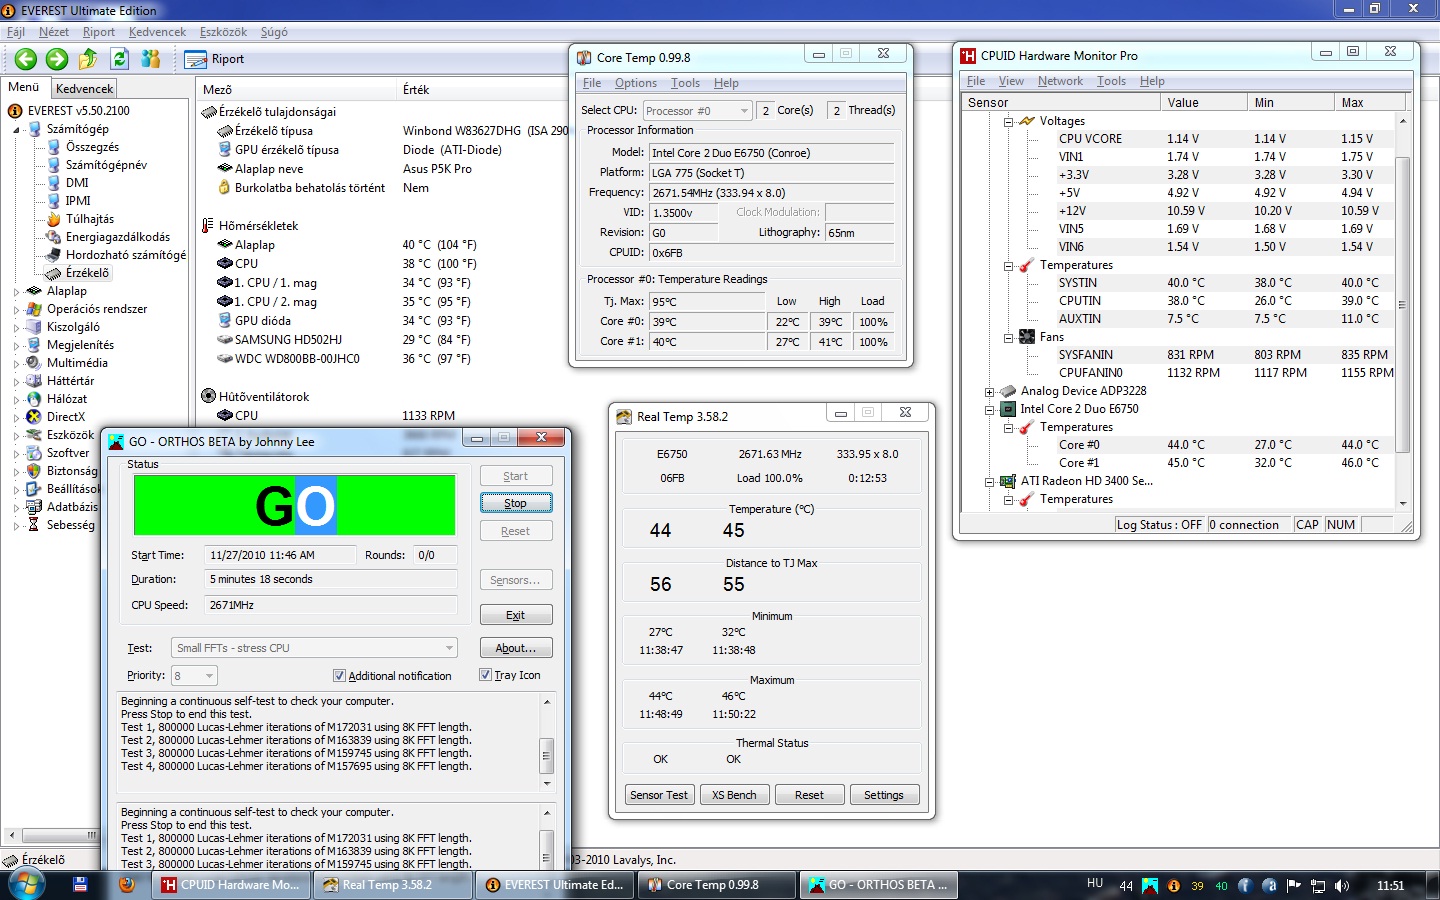
Task: Open the Fájl menu in EVEREST
Action: point(16,32)
